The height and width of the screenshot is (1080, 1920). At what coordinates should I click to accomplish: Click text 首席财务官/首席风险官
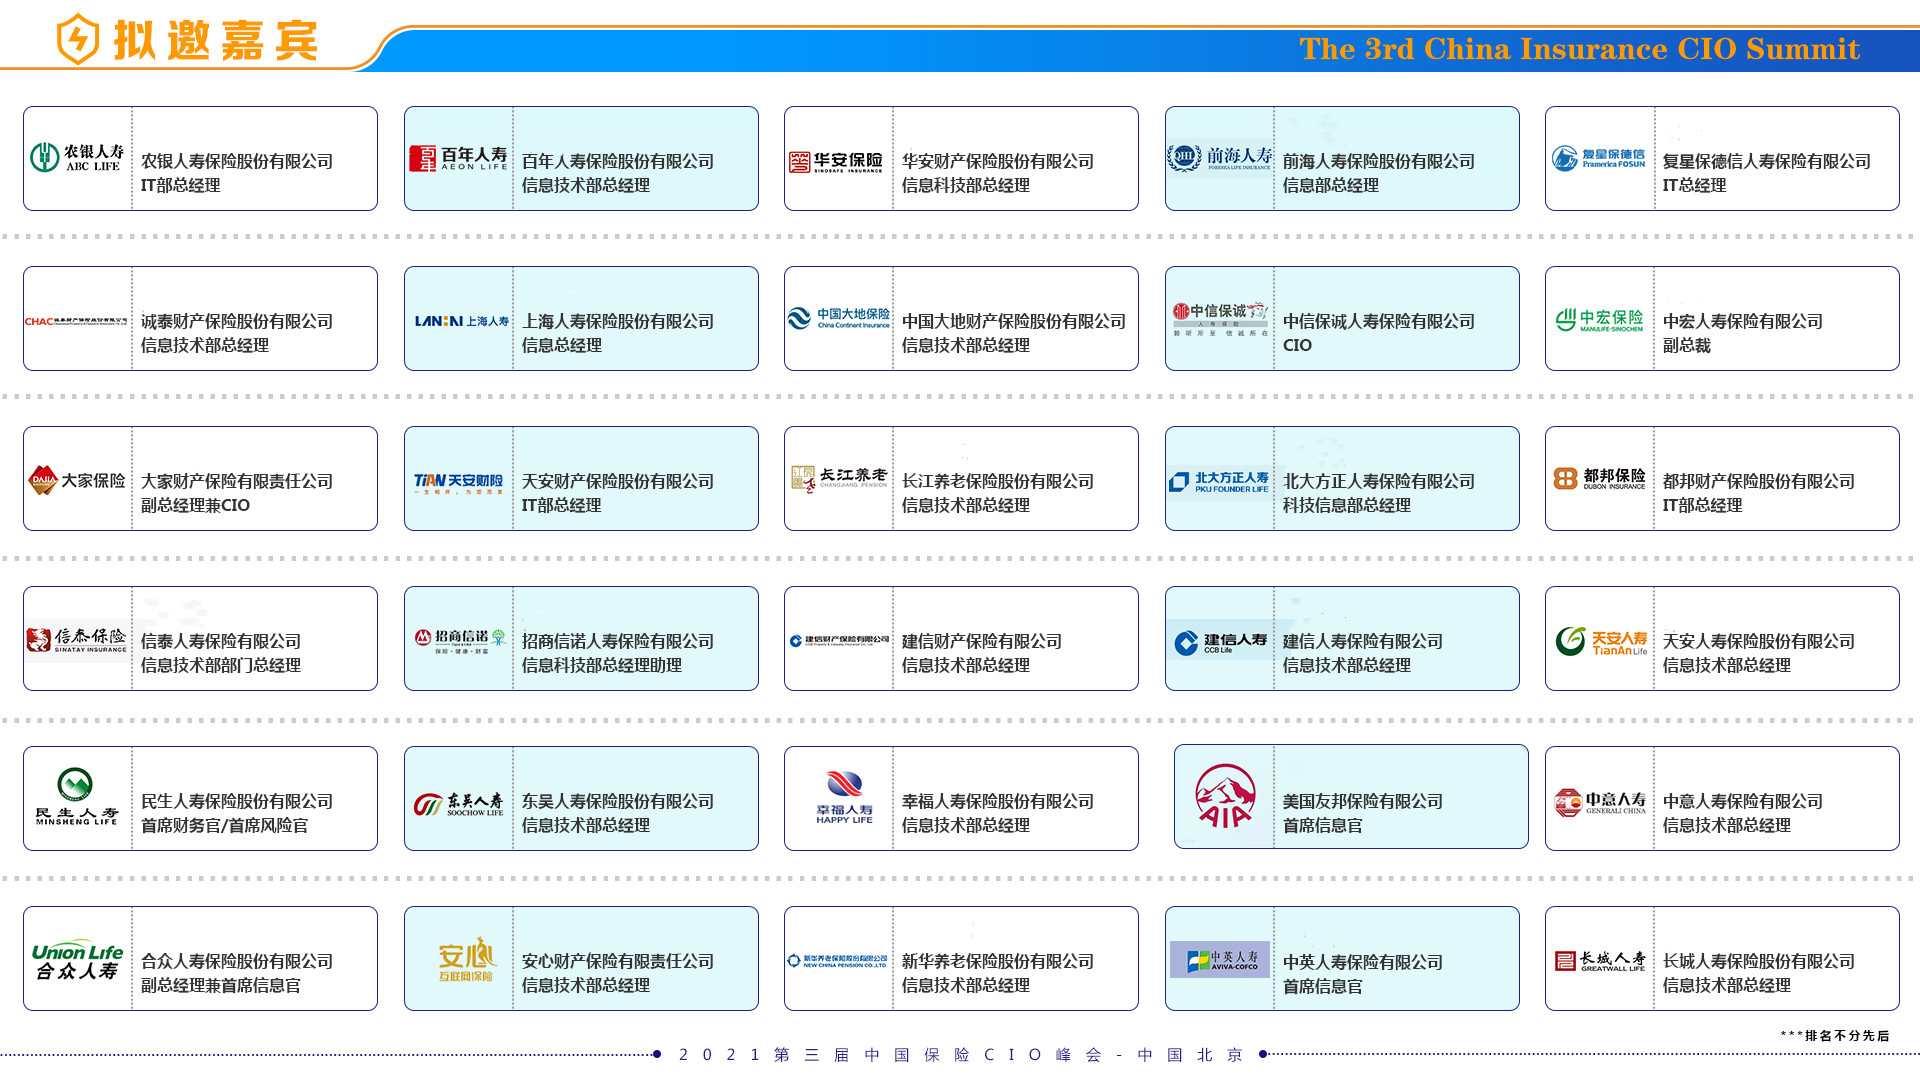pos(224,825)
